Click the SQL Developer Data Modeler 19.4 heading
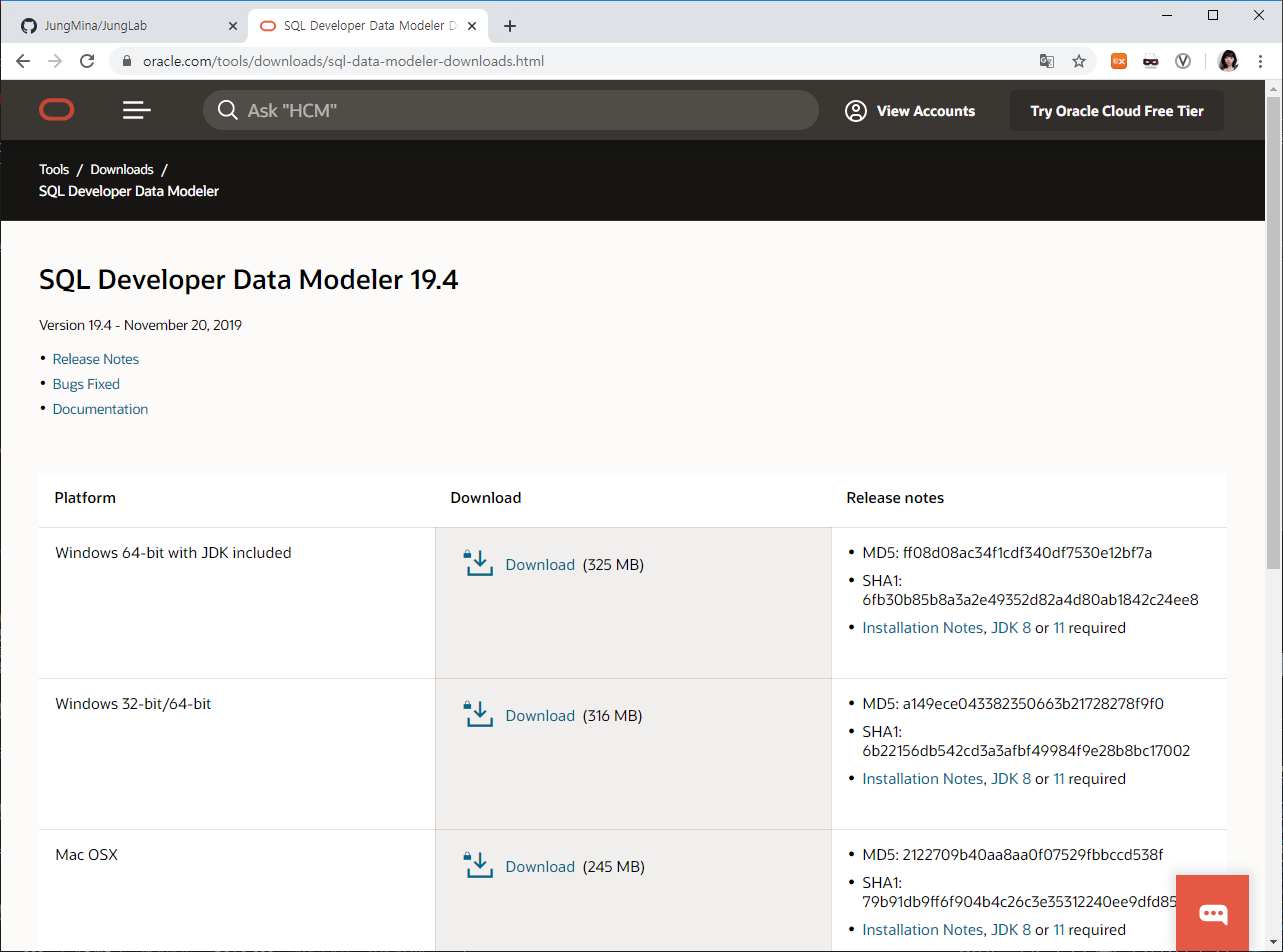Image resolution: width=1283 pixels, height=952 pixels. point(248,279)
